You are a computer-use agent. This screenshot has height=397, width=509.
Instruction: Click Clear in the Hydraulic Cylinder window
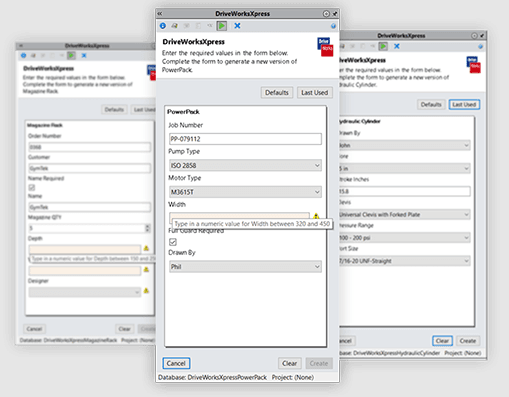442,341
